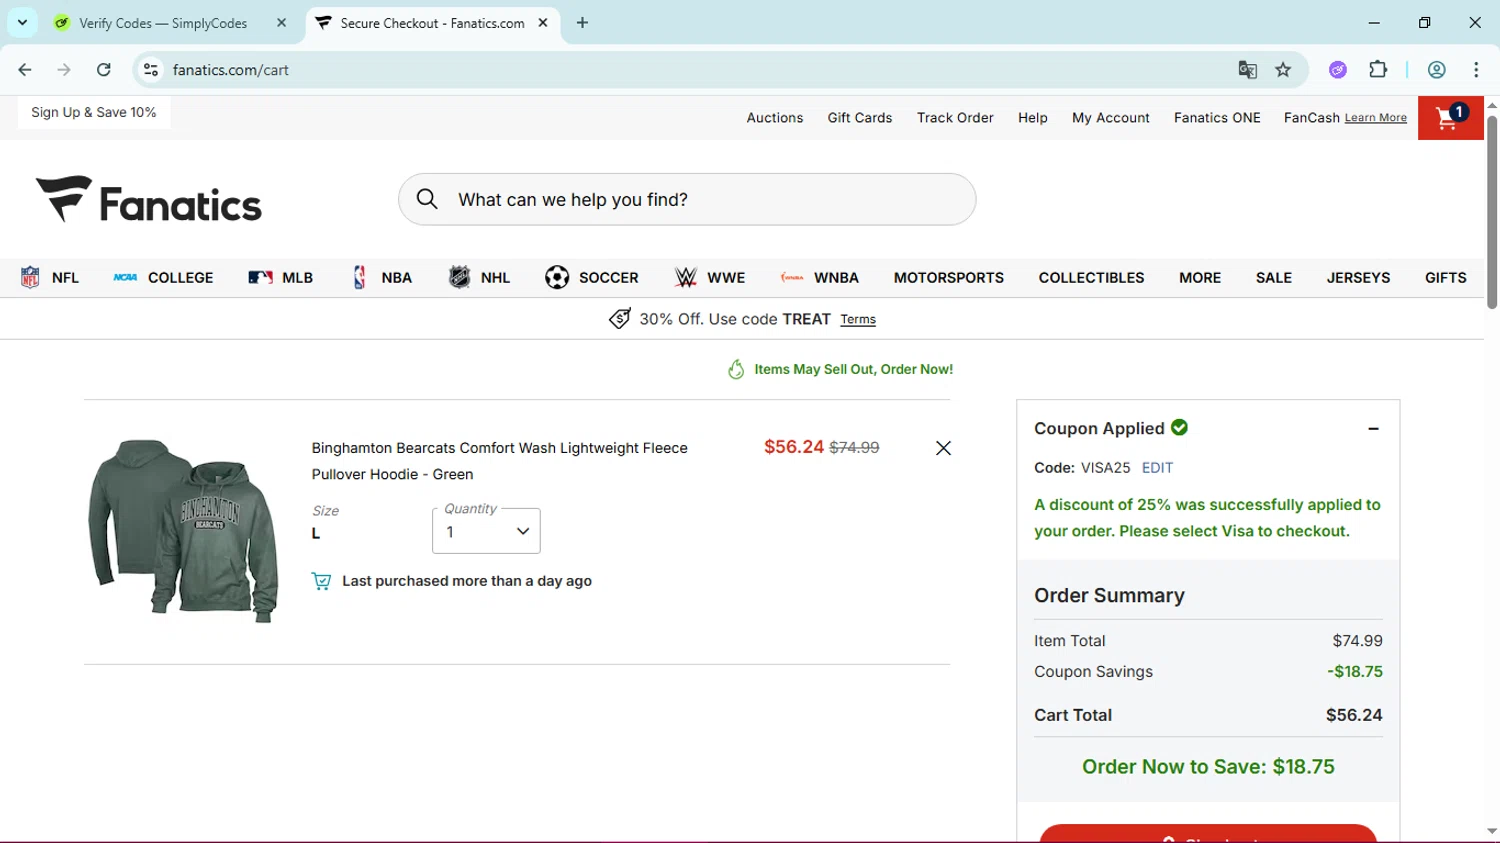Go back to the previous page
The width and height of the screenshot is (1500, 843).
pos(25,70)
